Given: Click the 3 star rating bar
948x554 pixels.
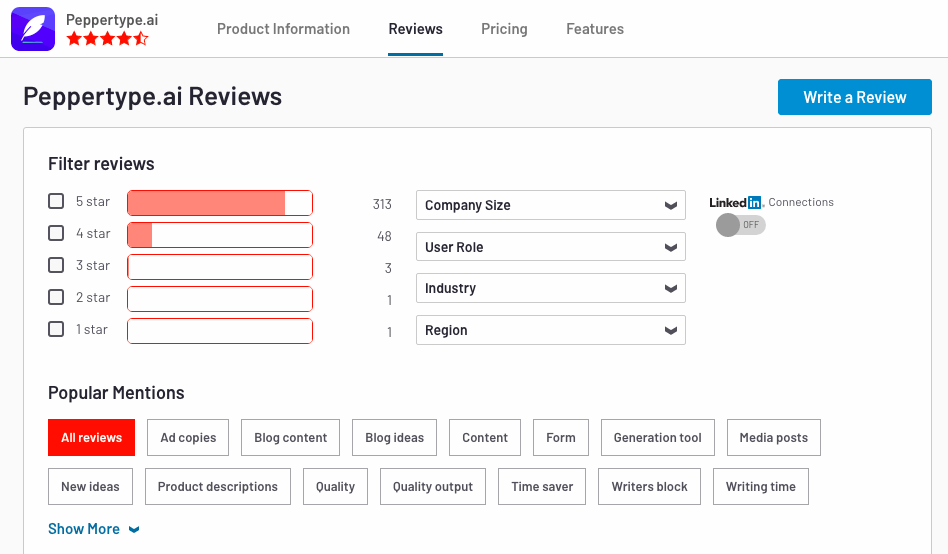Looking at the screenshot, I should (220, 267).
